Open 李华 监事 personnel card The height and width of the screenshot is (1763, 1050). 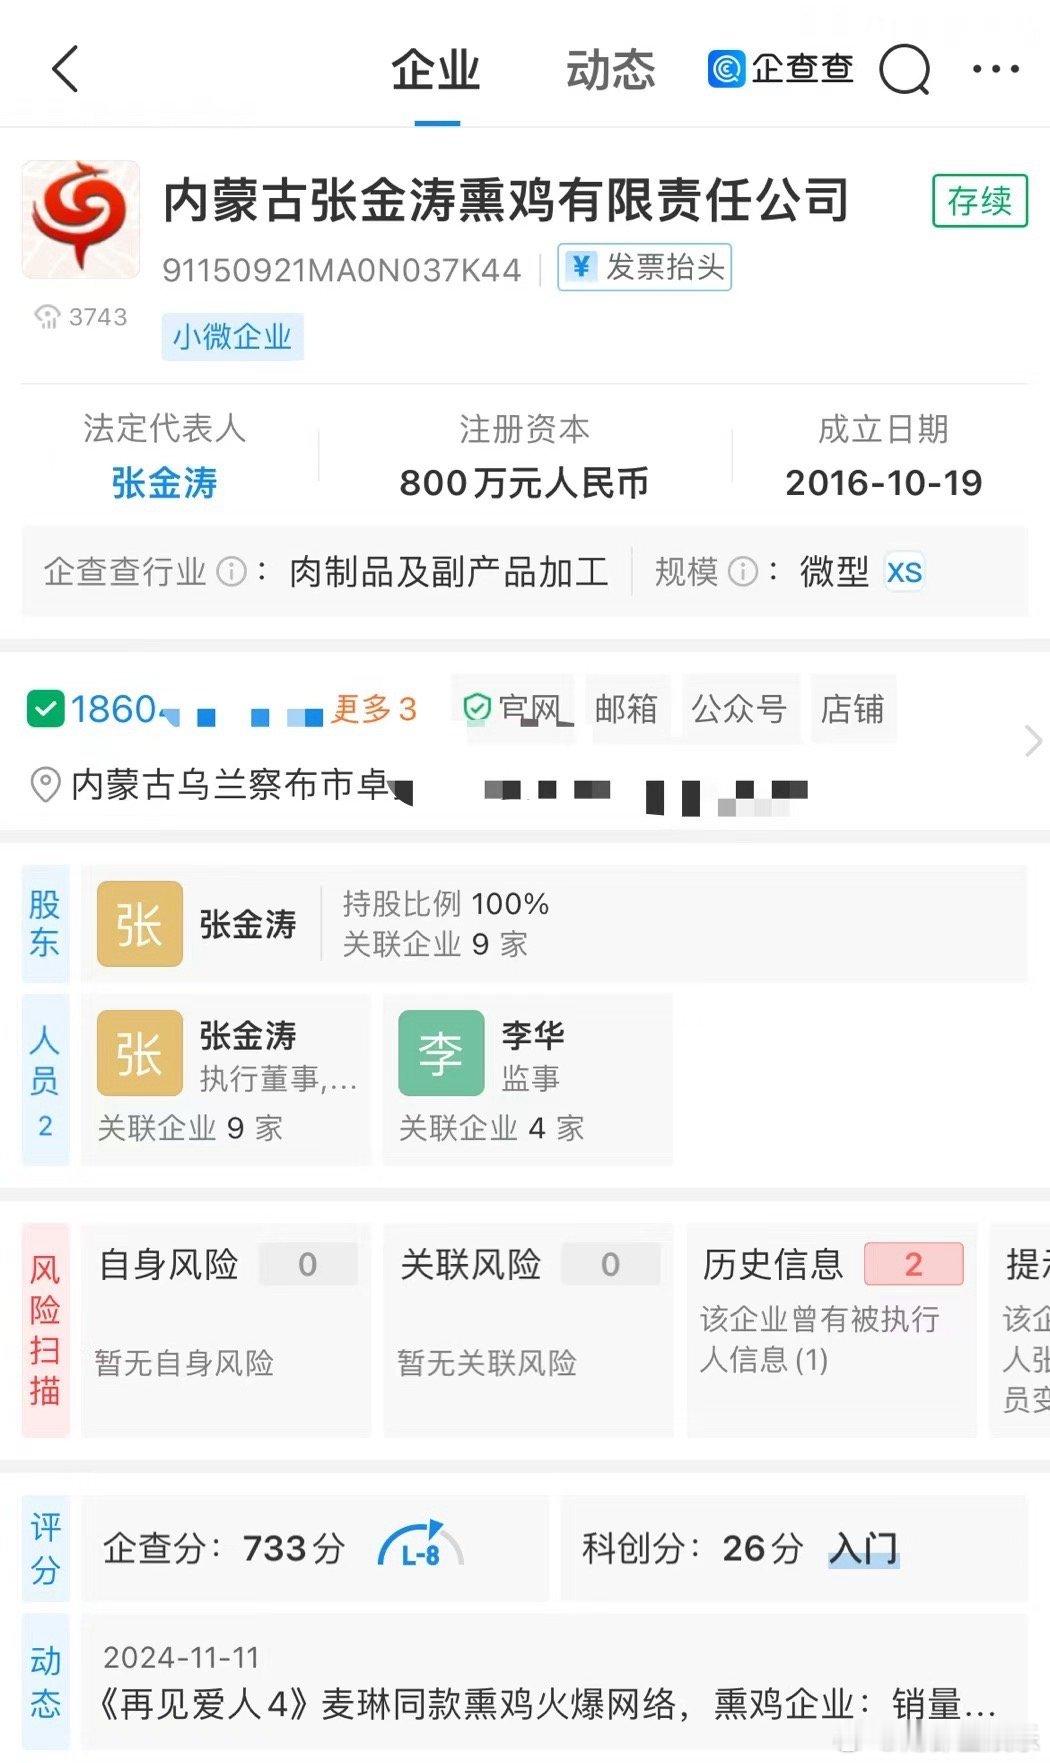[528, 1079]
